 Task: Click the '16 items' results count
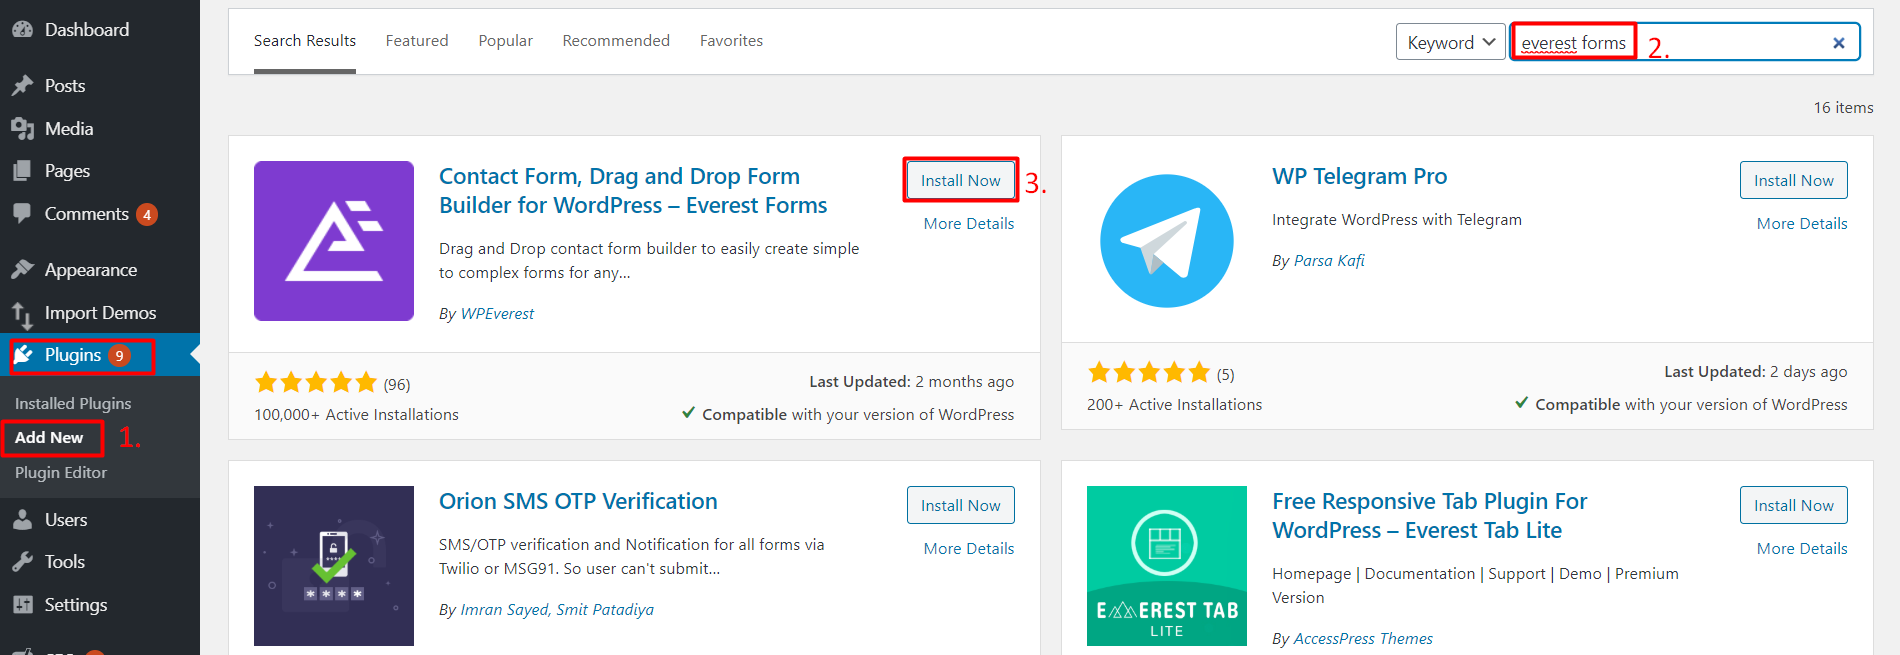click(x=1843, y=108)
